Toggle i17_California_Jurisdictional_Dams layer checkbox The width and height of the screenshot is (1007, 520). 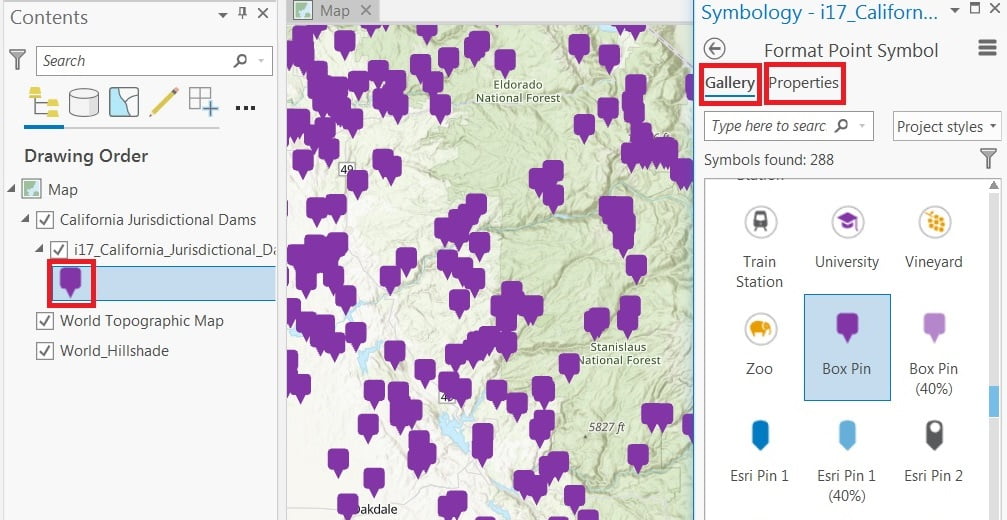(x=59, y=249)
